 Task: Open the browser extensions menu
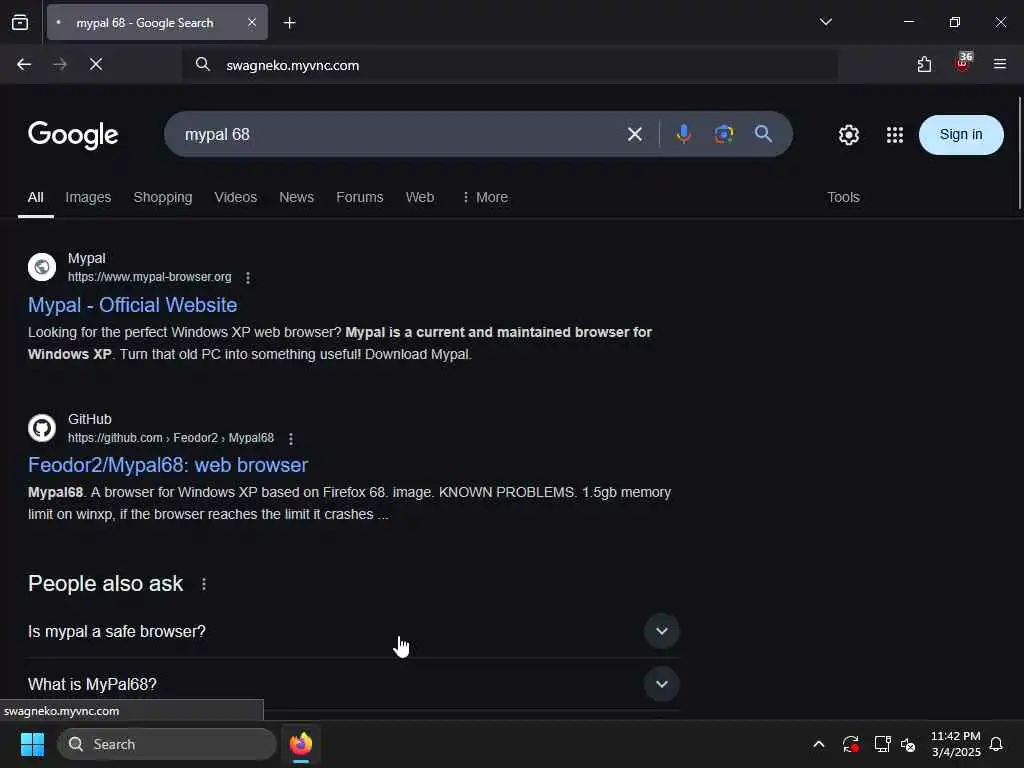click(924, 64)
